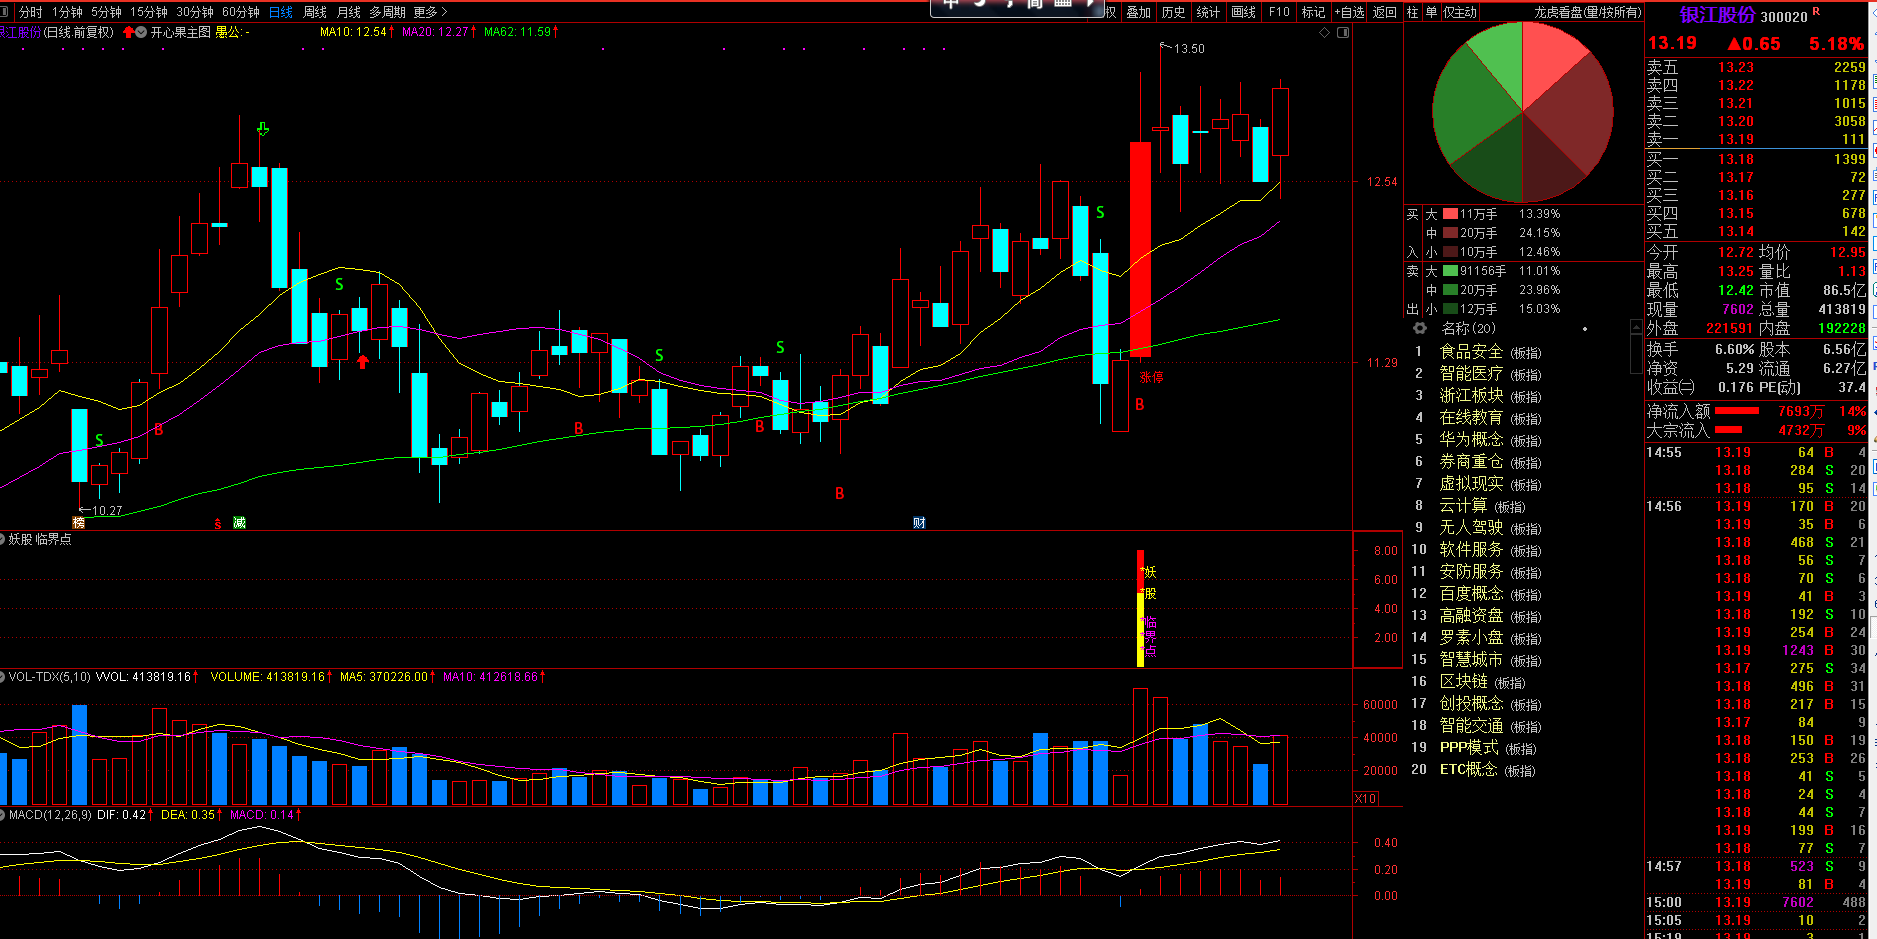1877x939 pixels.
Task: Click the panel layout icon beside the diamond
Action: [1343, 32]
